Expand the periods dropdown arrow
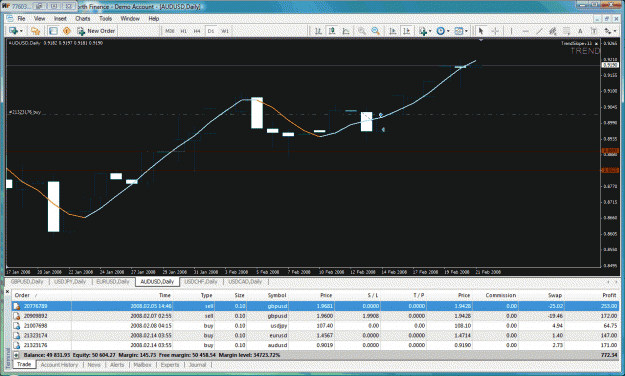The height and width of the screenshot is (376, 625). (x=448, y=31)
